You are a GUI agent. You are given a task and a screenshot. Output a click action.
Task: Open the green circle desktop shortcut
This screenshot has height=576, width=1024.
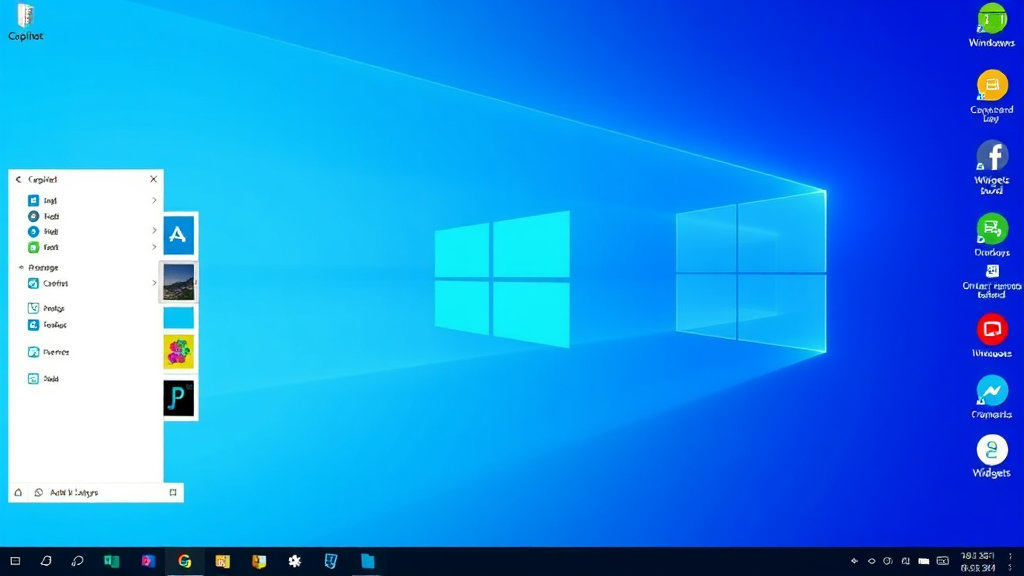[x=992, y=18]
